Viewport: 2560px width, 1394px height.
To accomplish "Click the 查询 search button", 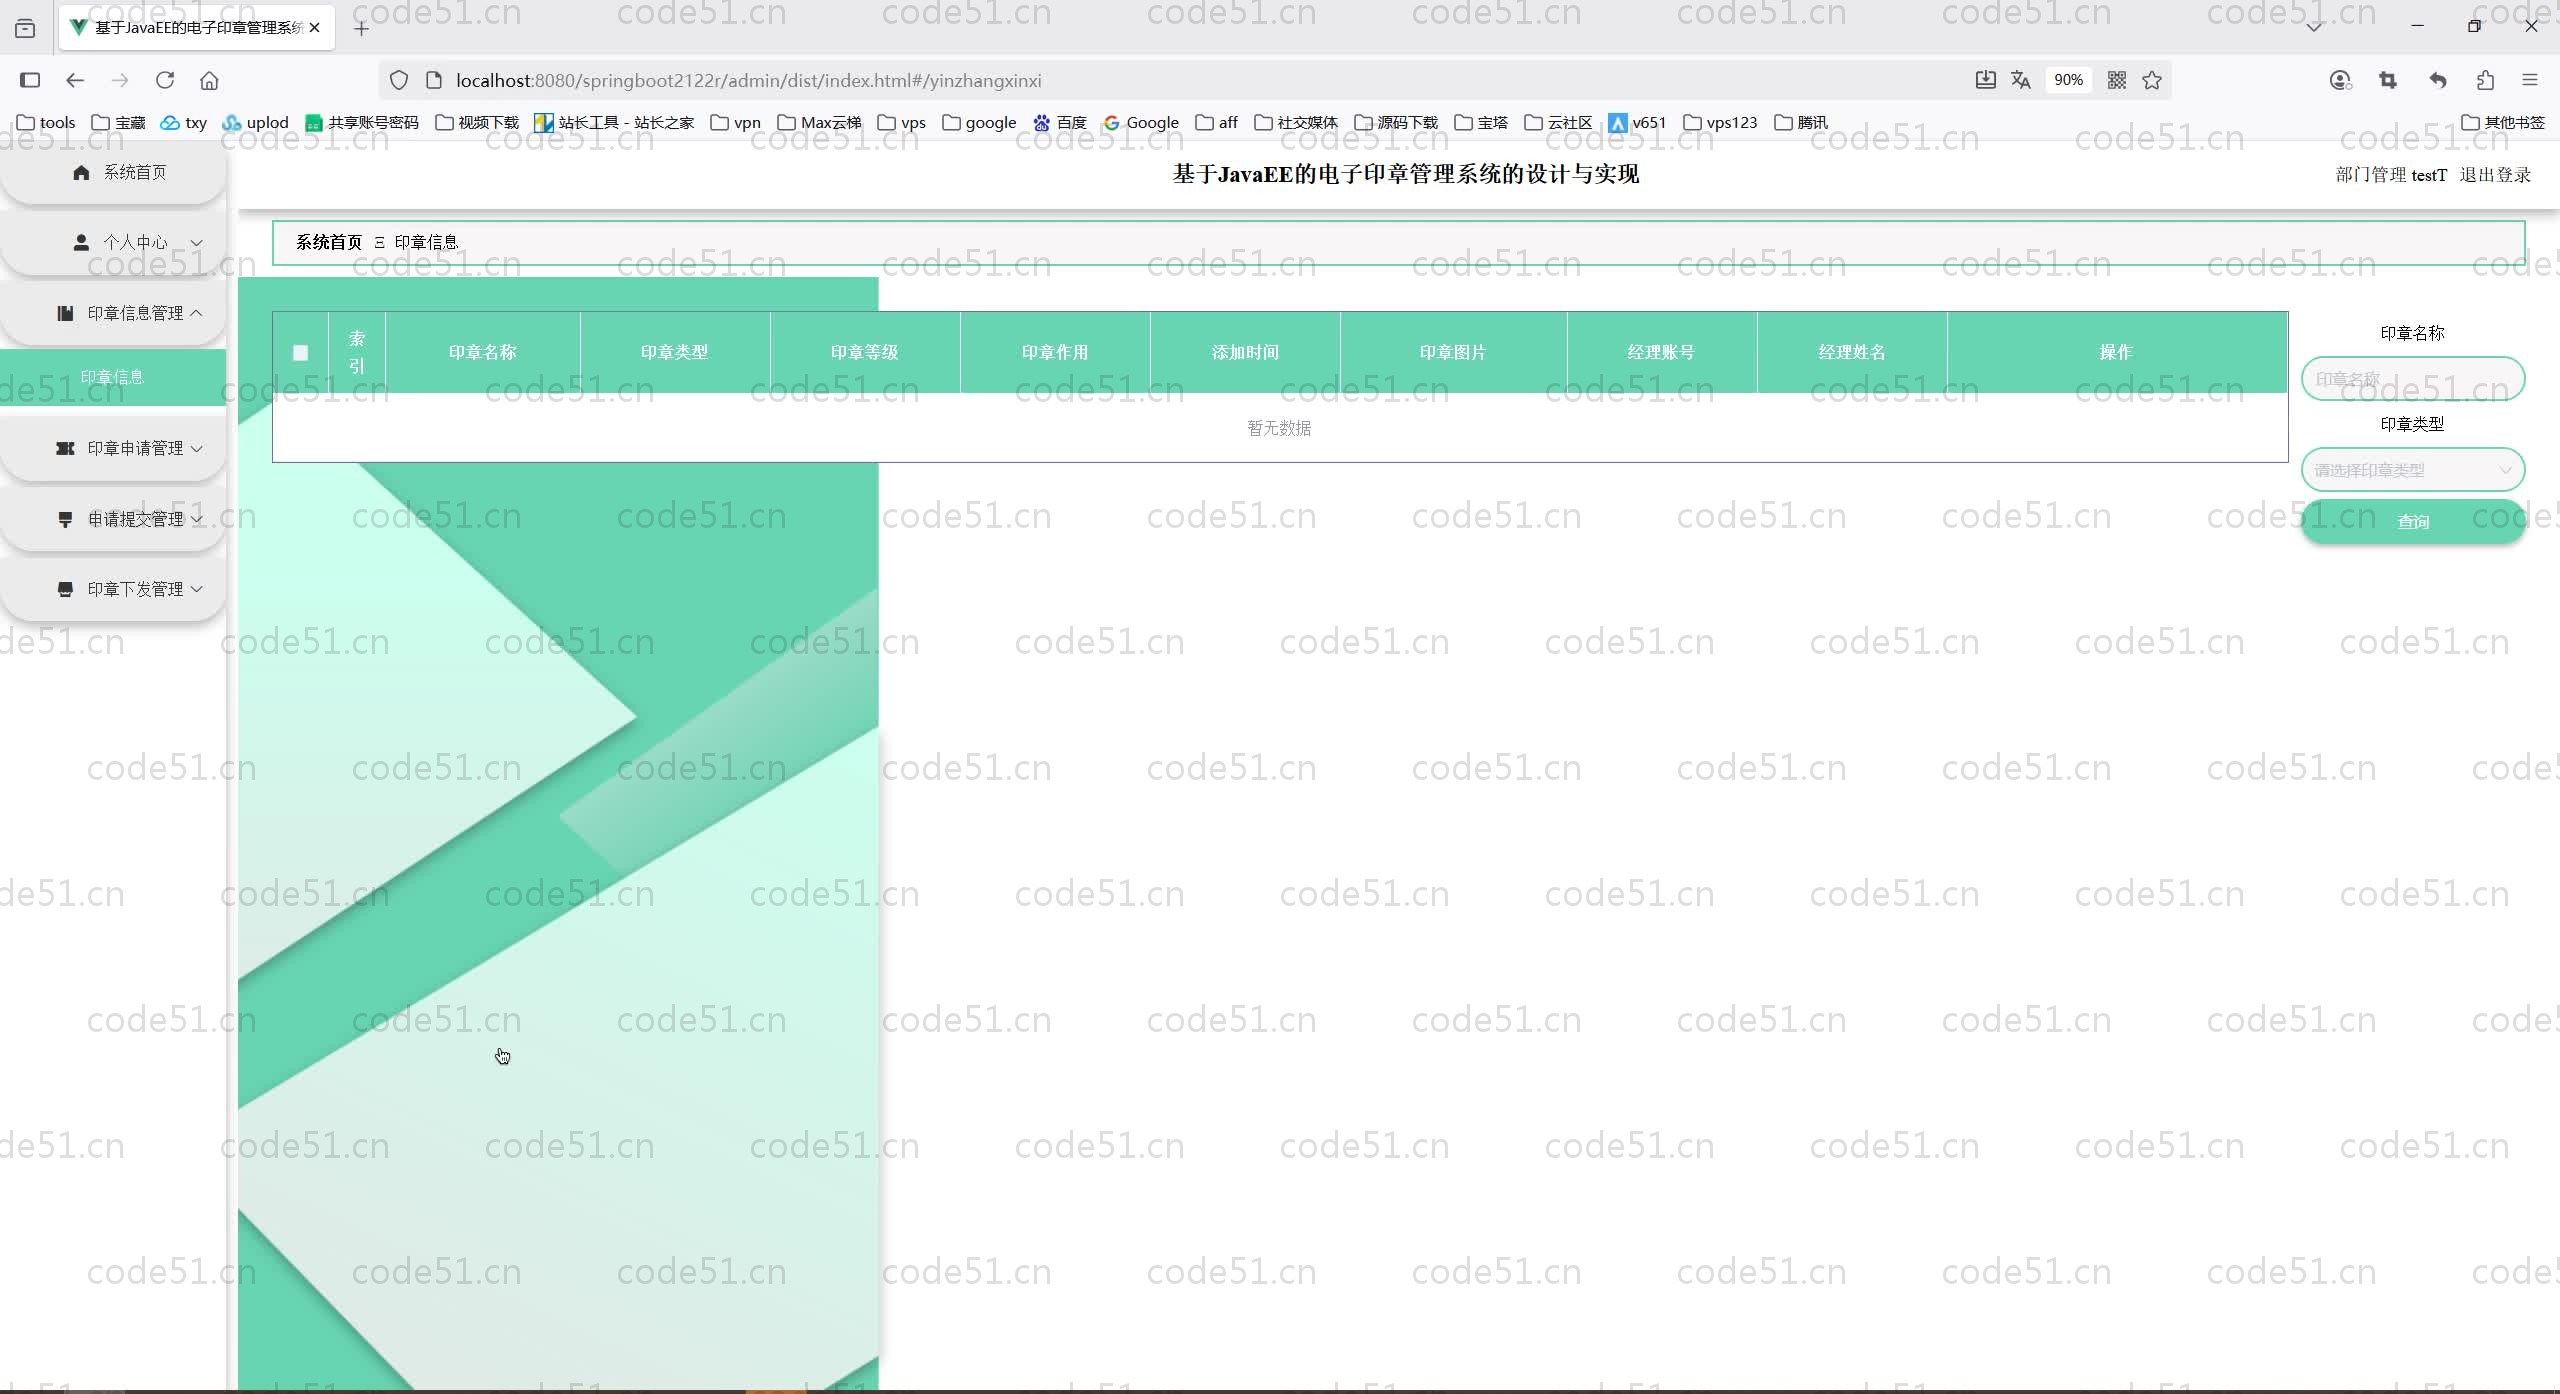I will coord(2412,522).
